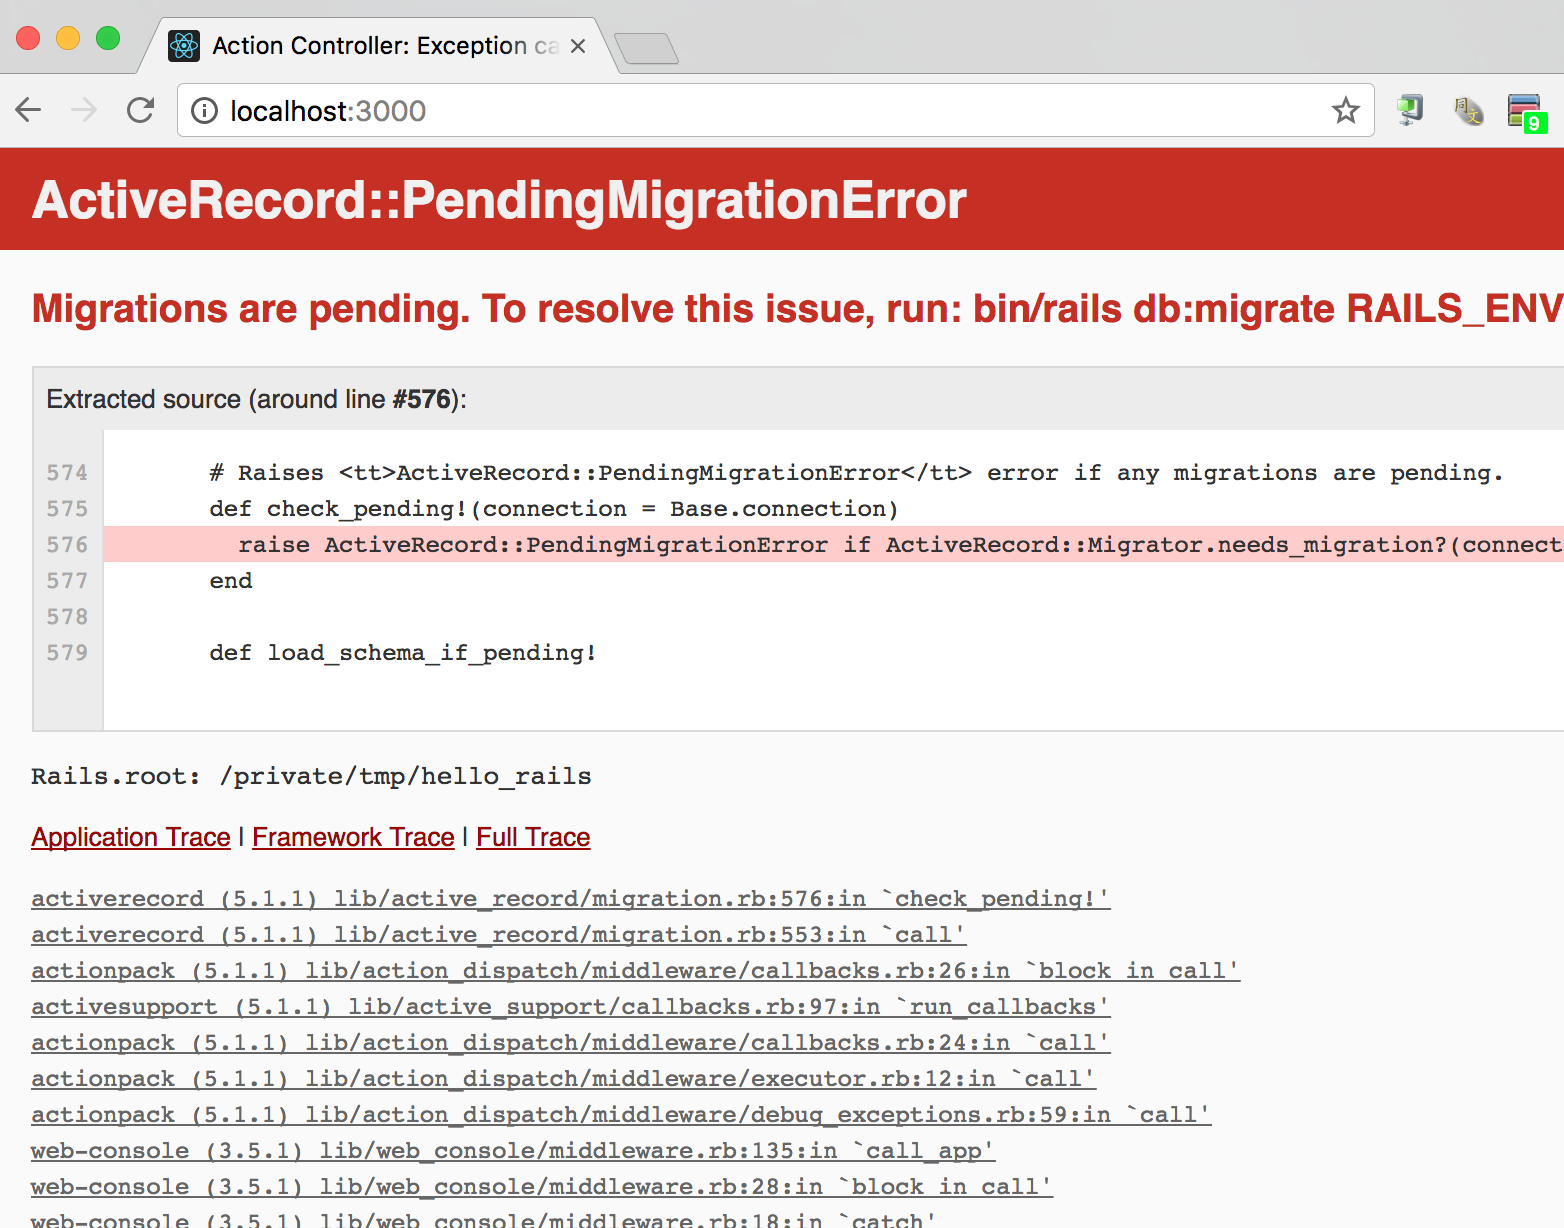Screen dimensions: 1564x1228
Task: Open debug_exceptions.rb:59 trace line
Action: coord(620,1115)
